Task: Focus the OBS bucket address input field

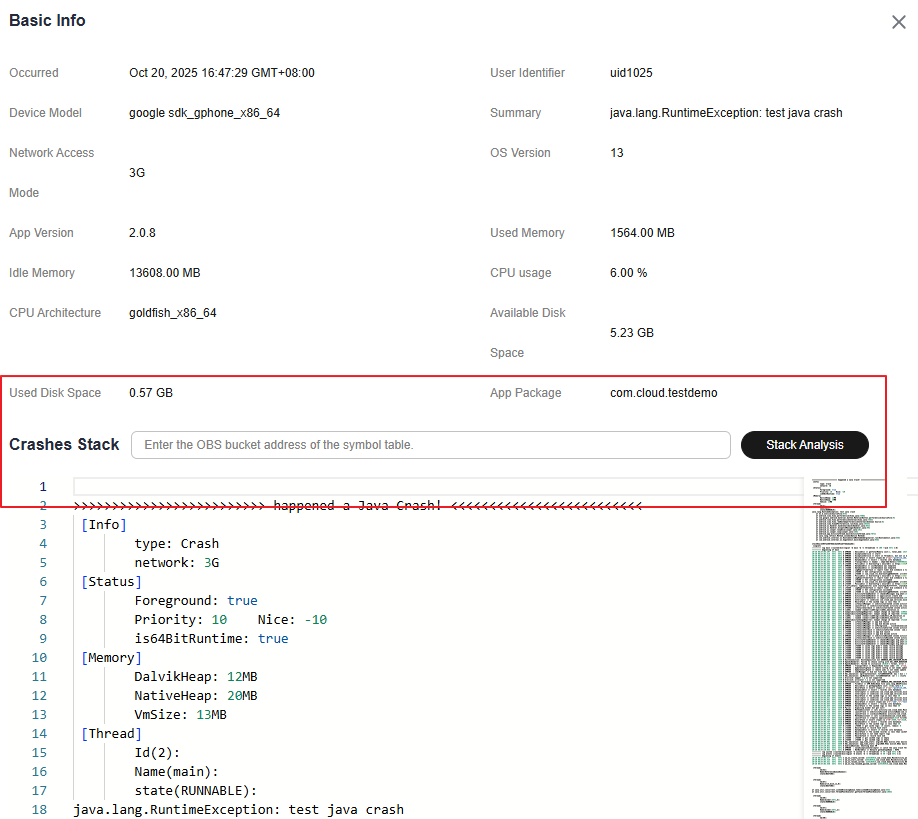Action: pos(430,445)
